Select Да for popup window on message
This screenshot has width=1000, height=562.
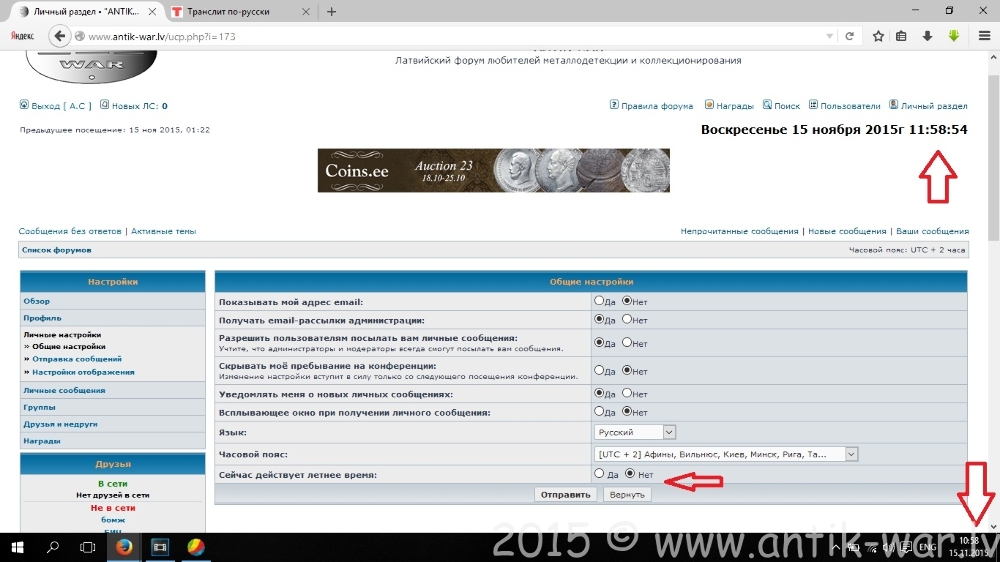tap(599, 411)
